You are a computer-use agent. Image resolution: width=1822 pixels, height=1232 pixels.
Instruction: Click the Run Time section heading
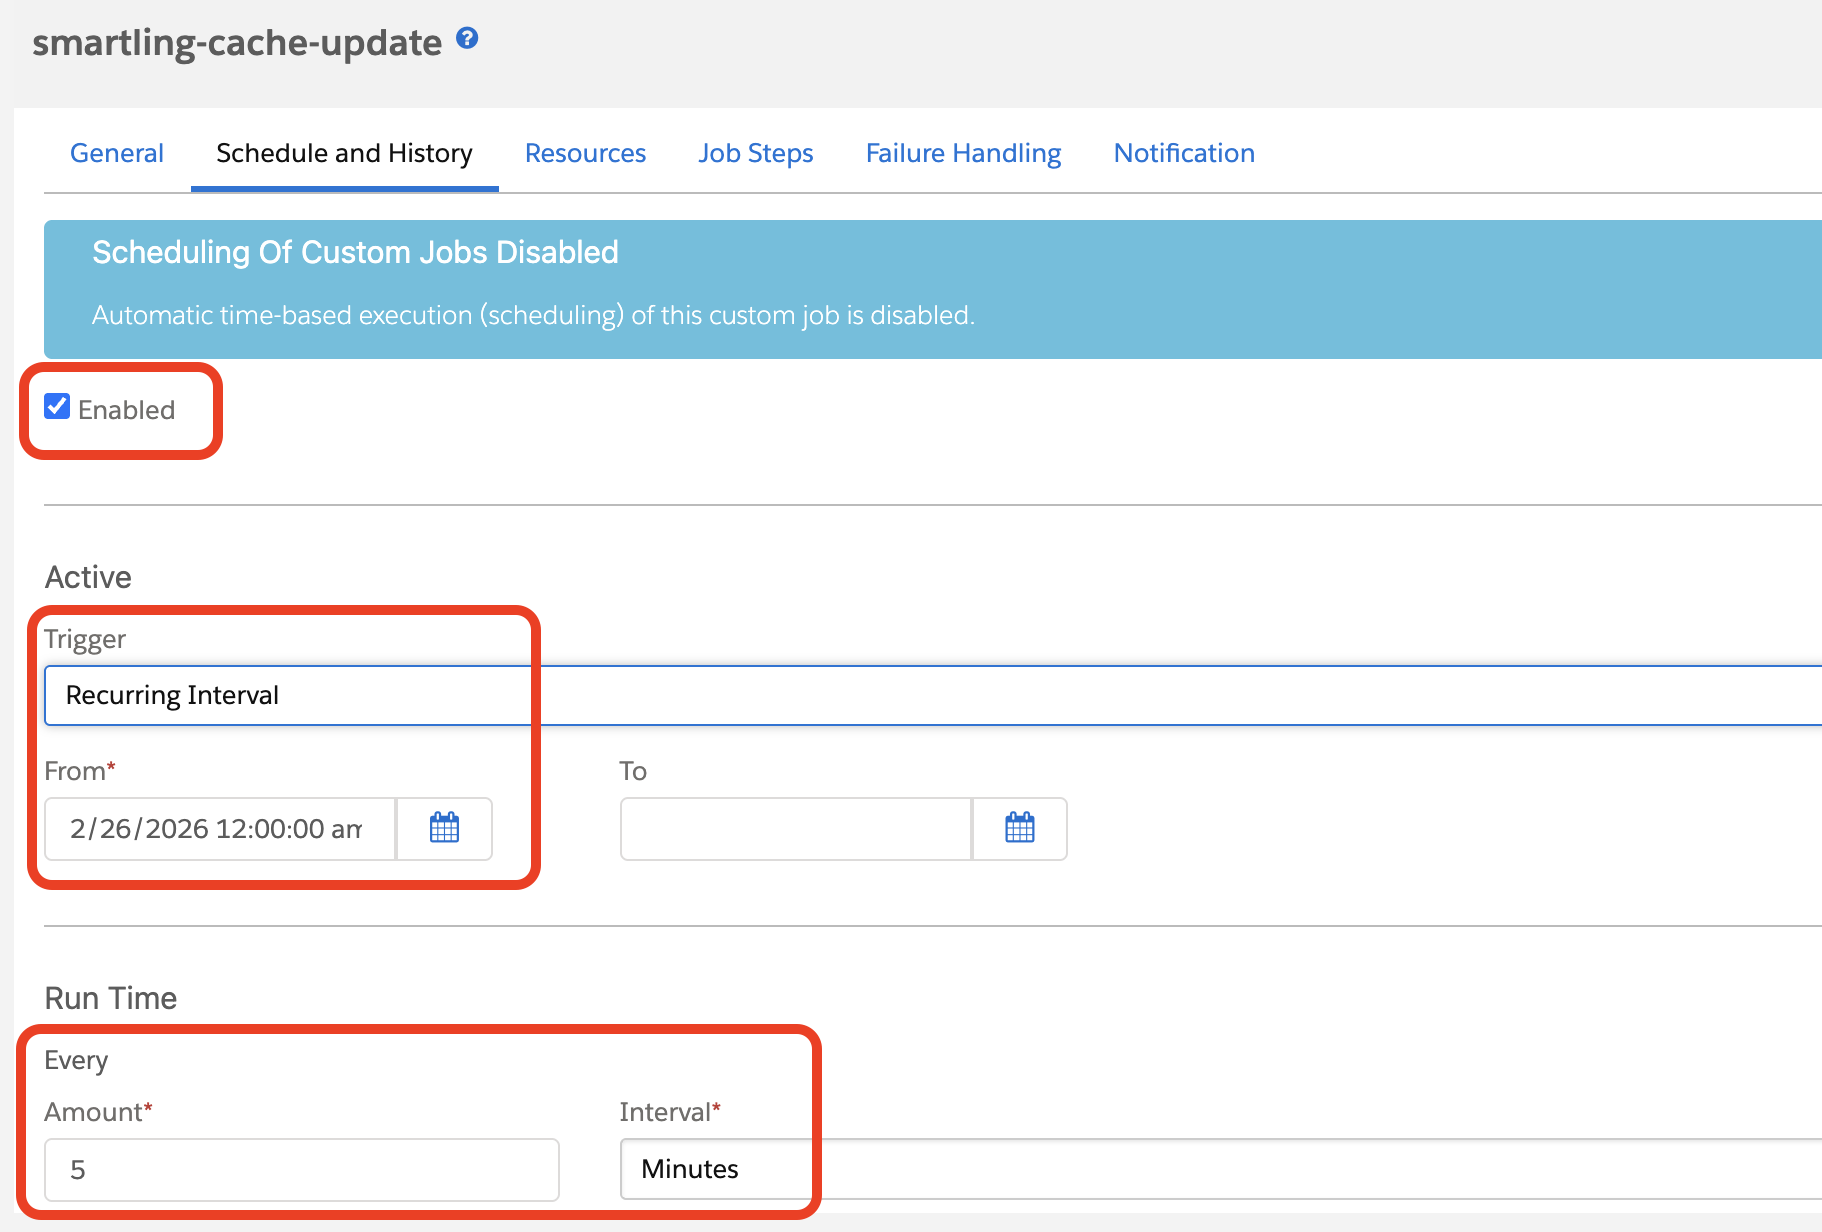[x=111, y=998]
